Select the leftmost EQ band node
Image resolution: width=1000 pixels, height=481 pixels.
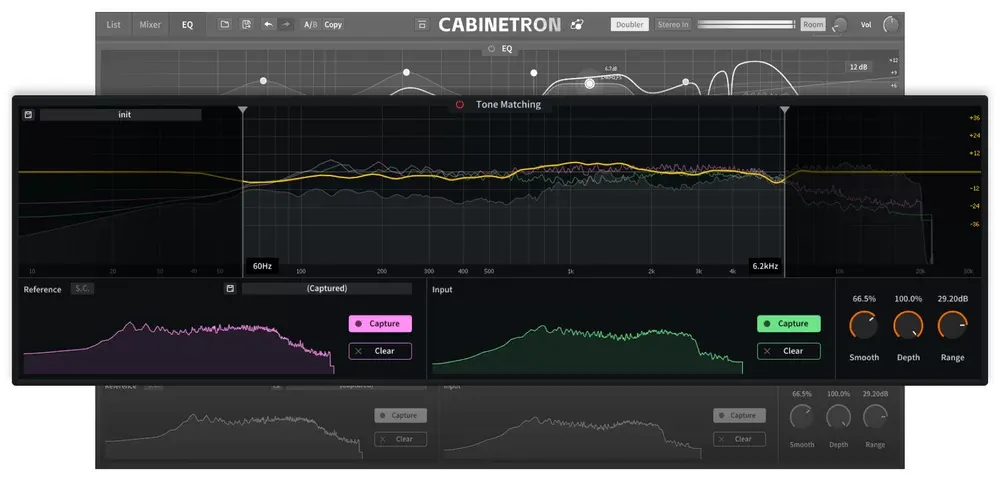click(263, 81)
